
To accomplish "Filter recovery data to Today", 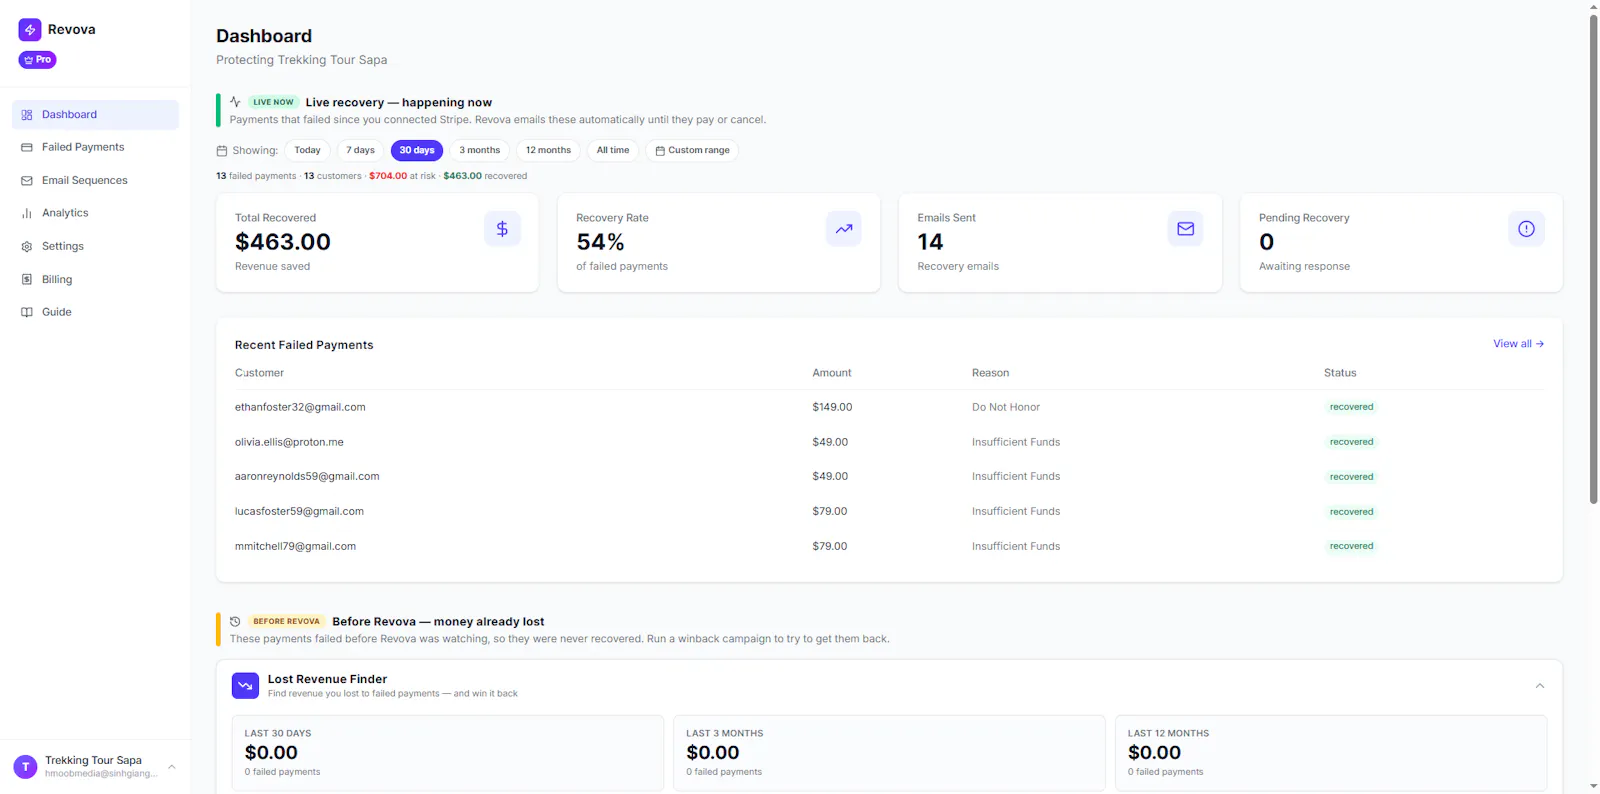I will pyautogui.click(x=307, y=151).
